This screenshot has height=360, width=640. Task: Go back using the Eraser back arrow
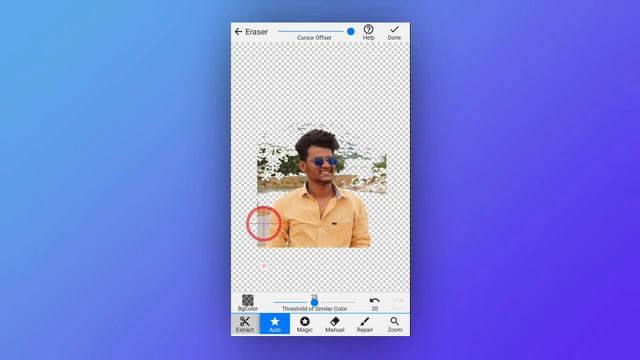coord(238,31)
